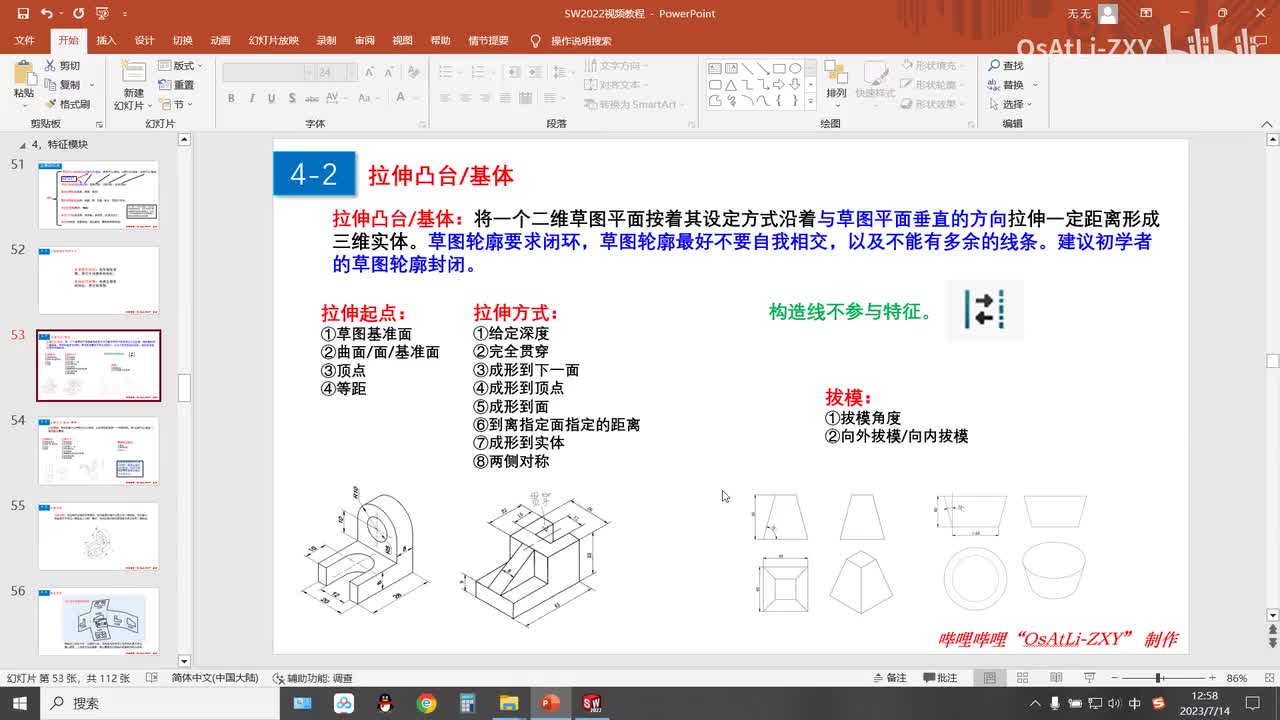1280x720 pixels.
Task: Select slide 54 thumbnail
Action: pyautogui.click(x=98, y=451)
